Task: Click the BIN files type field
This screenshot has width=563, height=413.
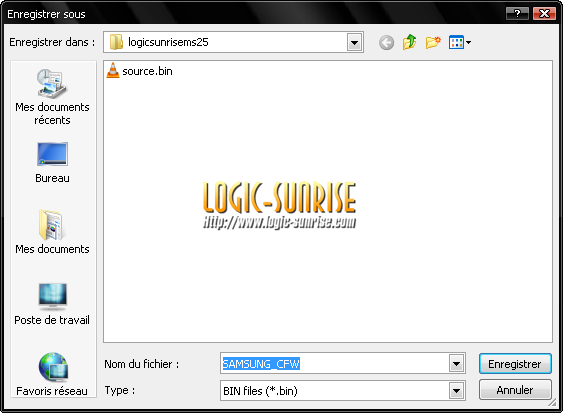Action: point(335,391)
